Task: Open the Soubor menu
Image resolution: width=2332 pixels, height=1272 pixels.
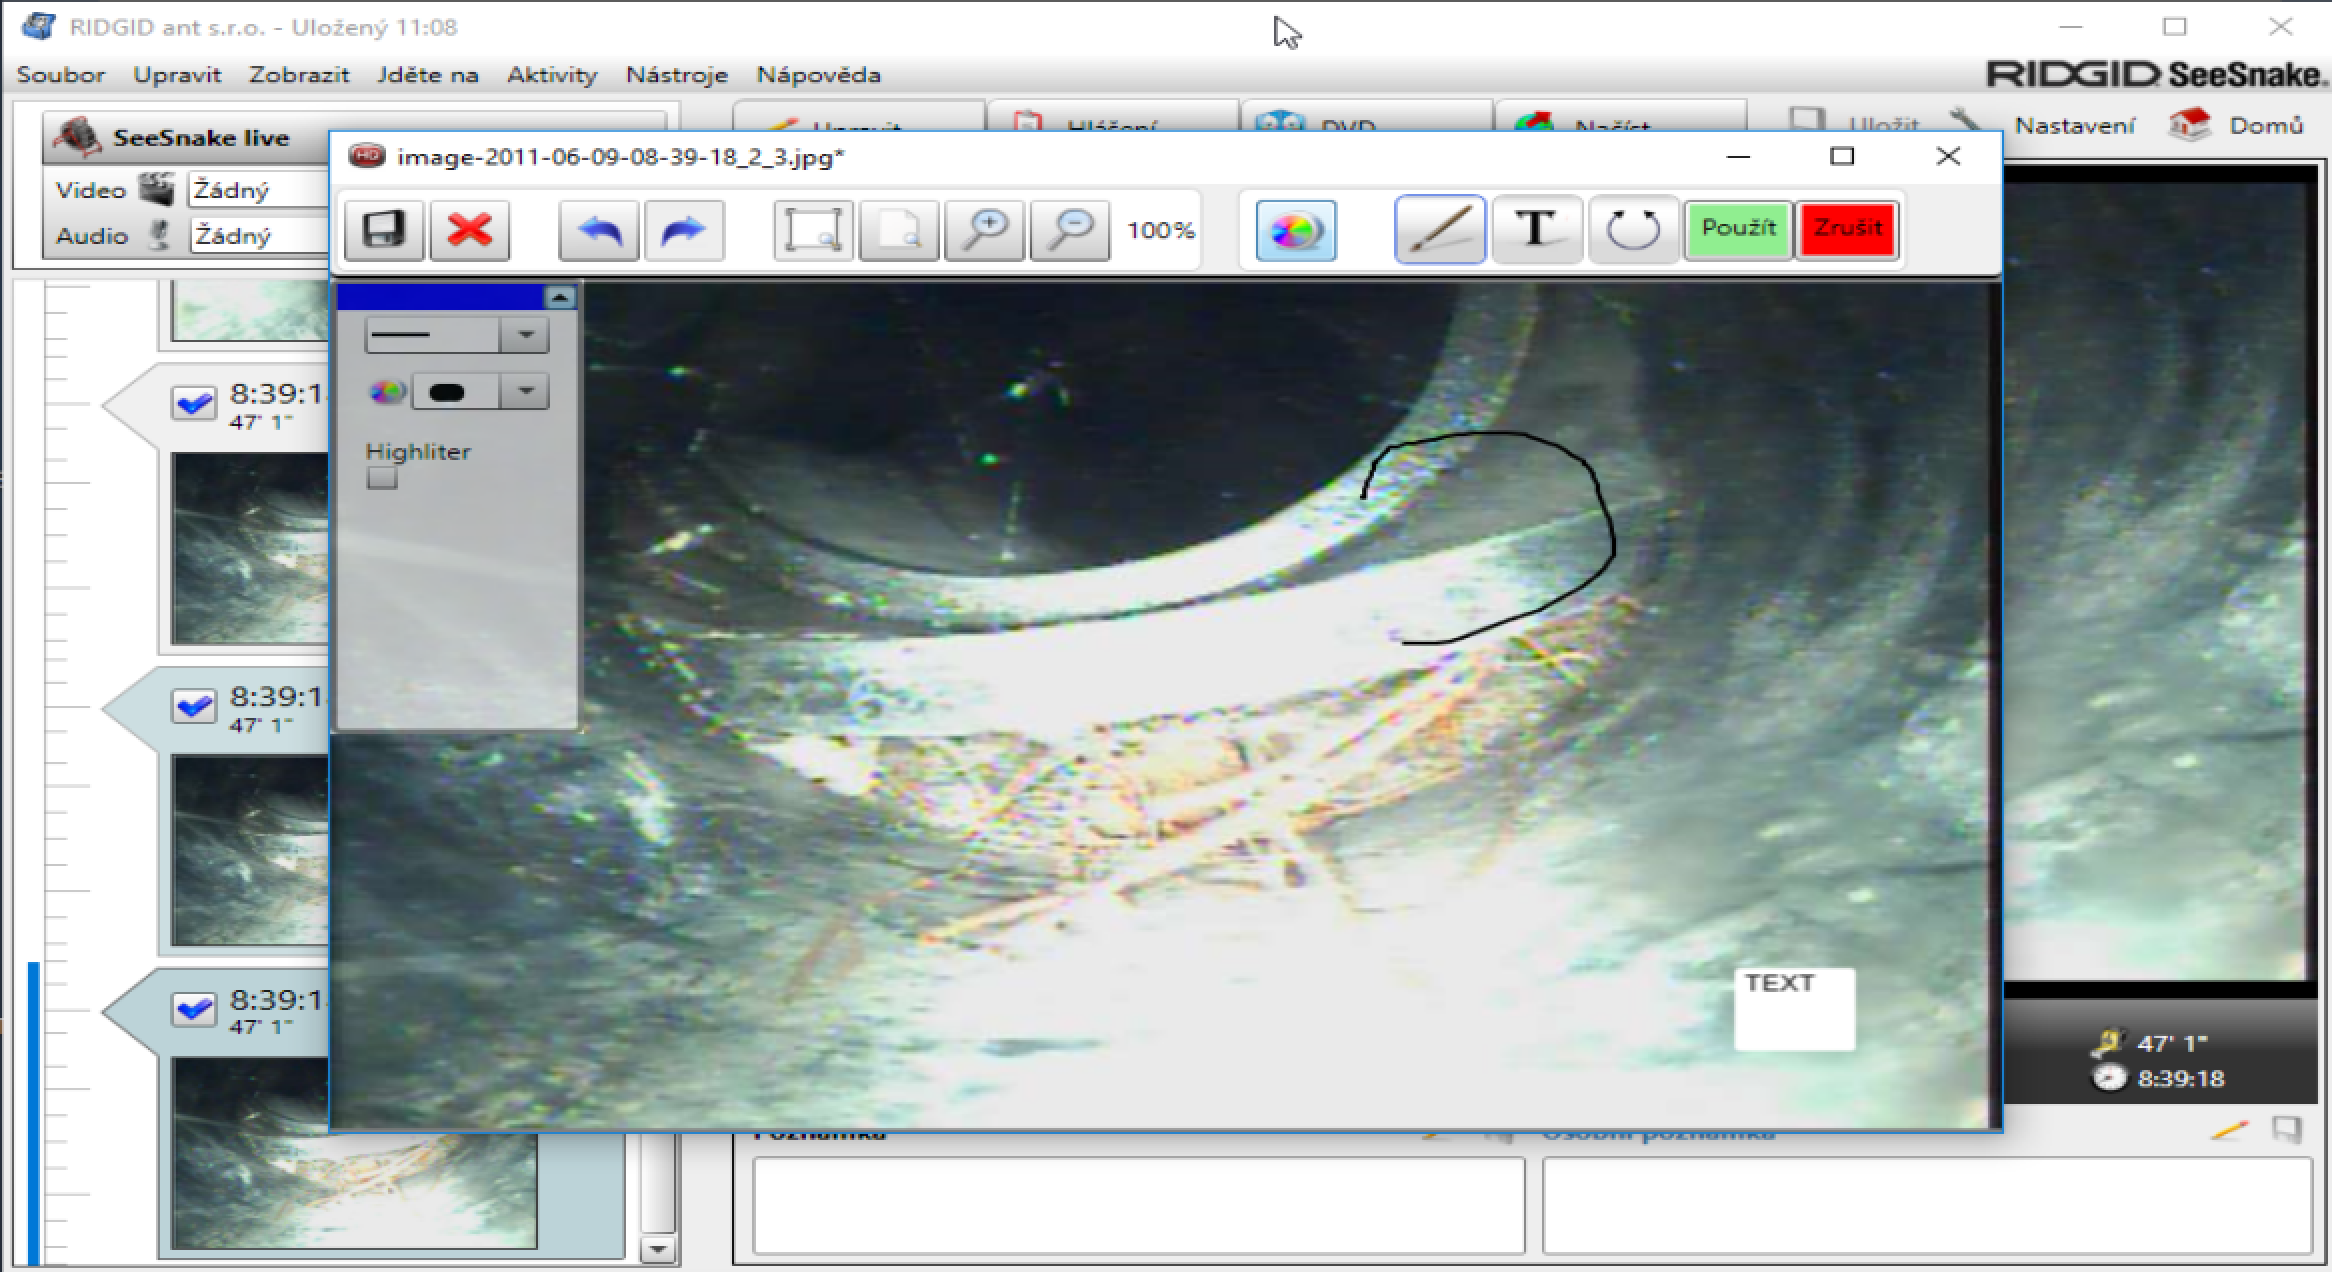Action: 61,75
